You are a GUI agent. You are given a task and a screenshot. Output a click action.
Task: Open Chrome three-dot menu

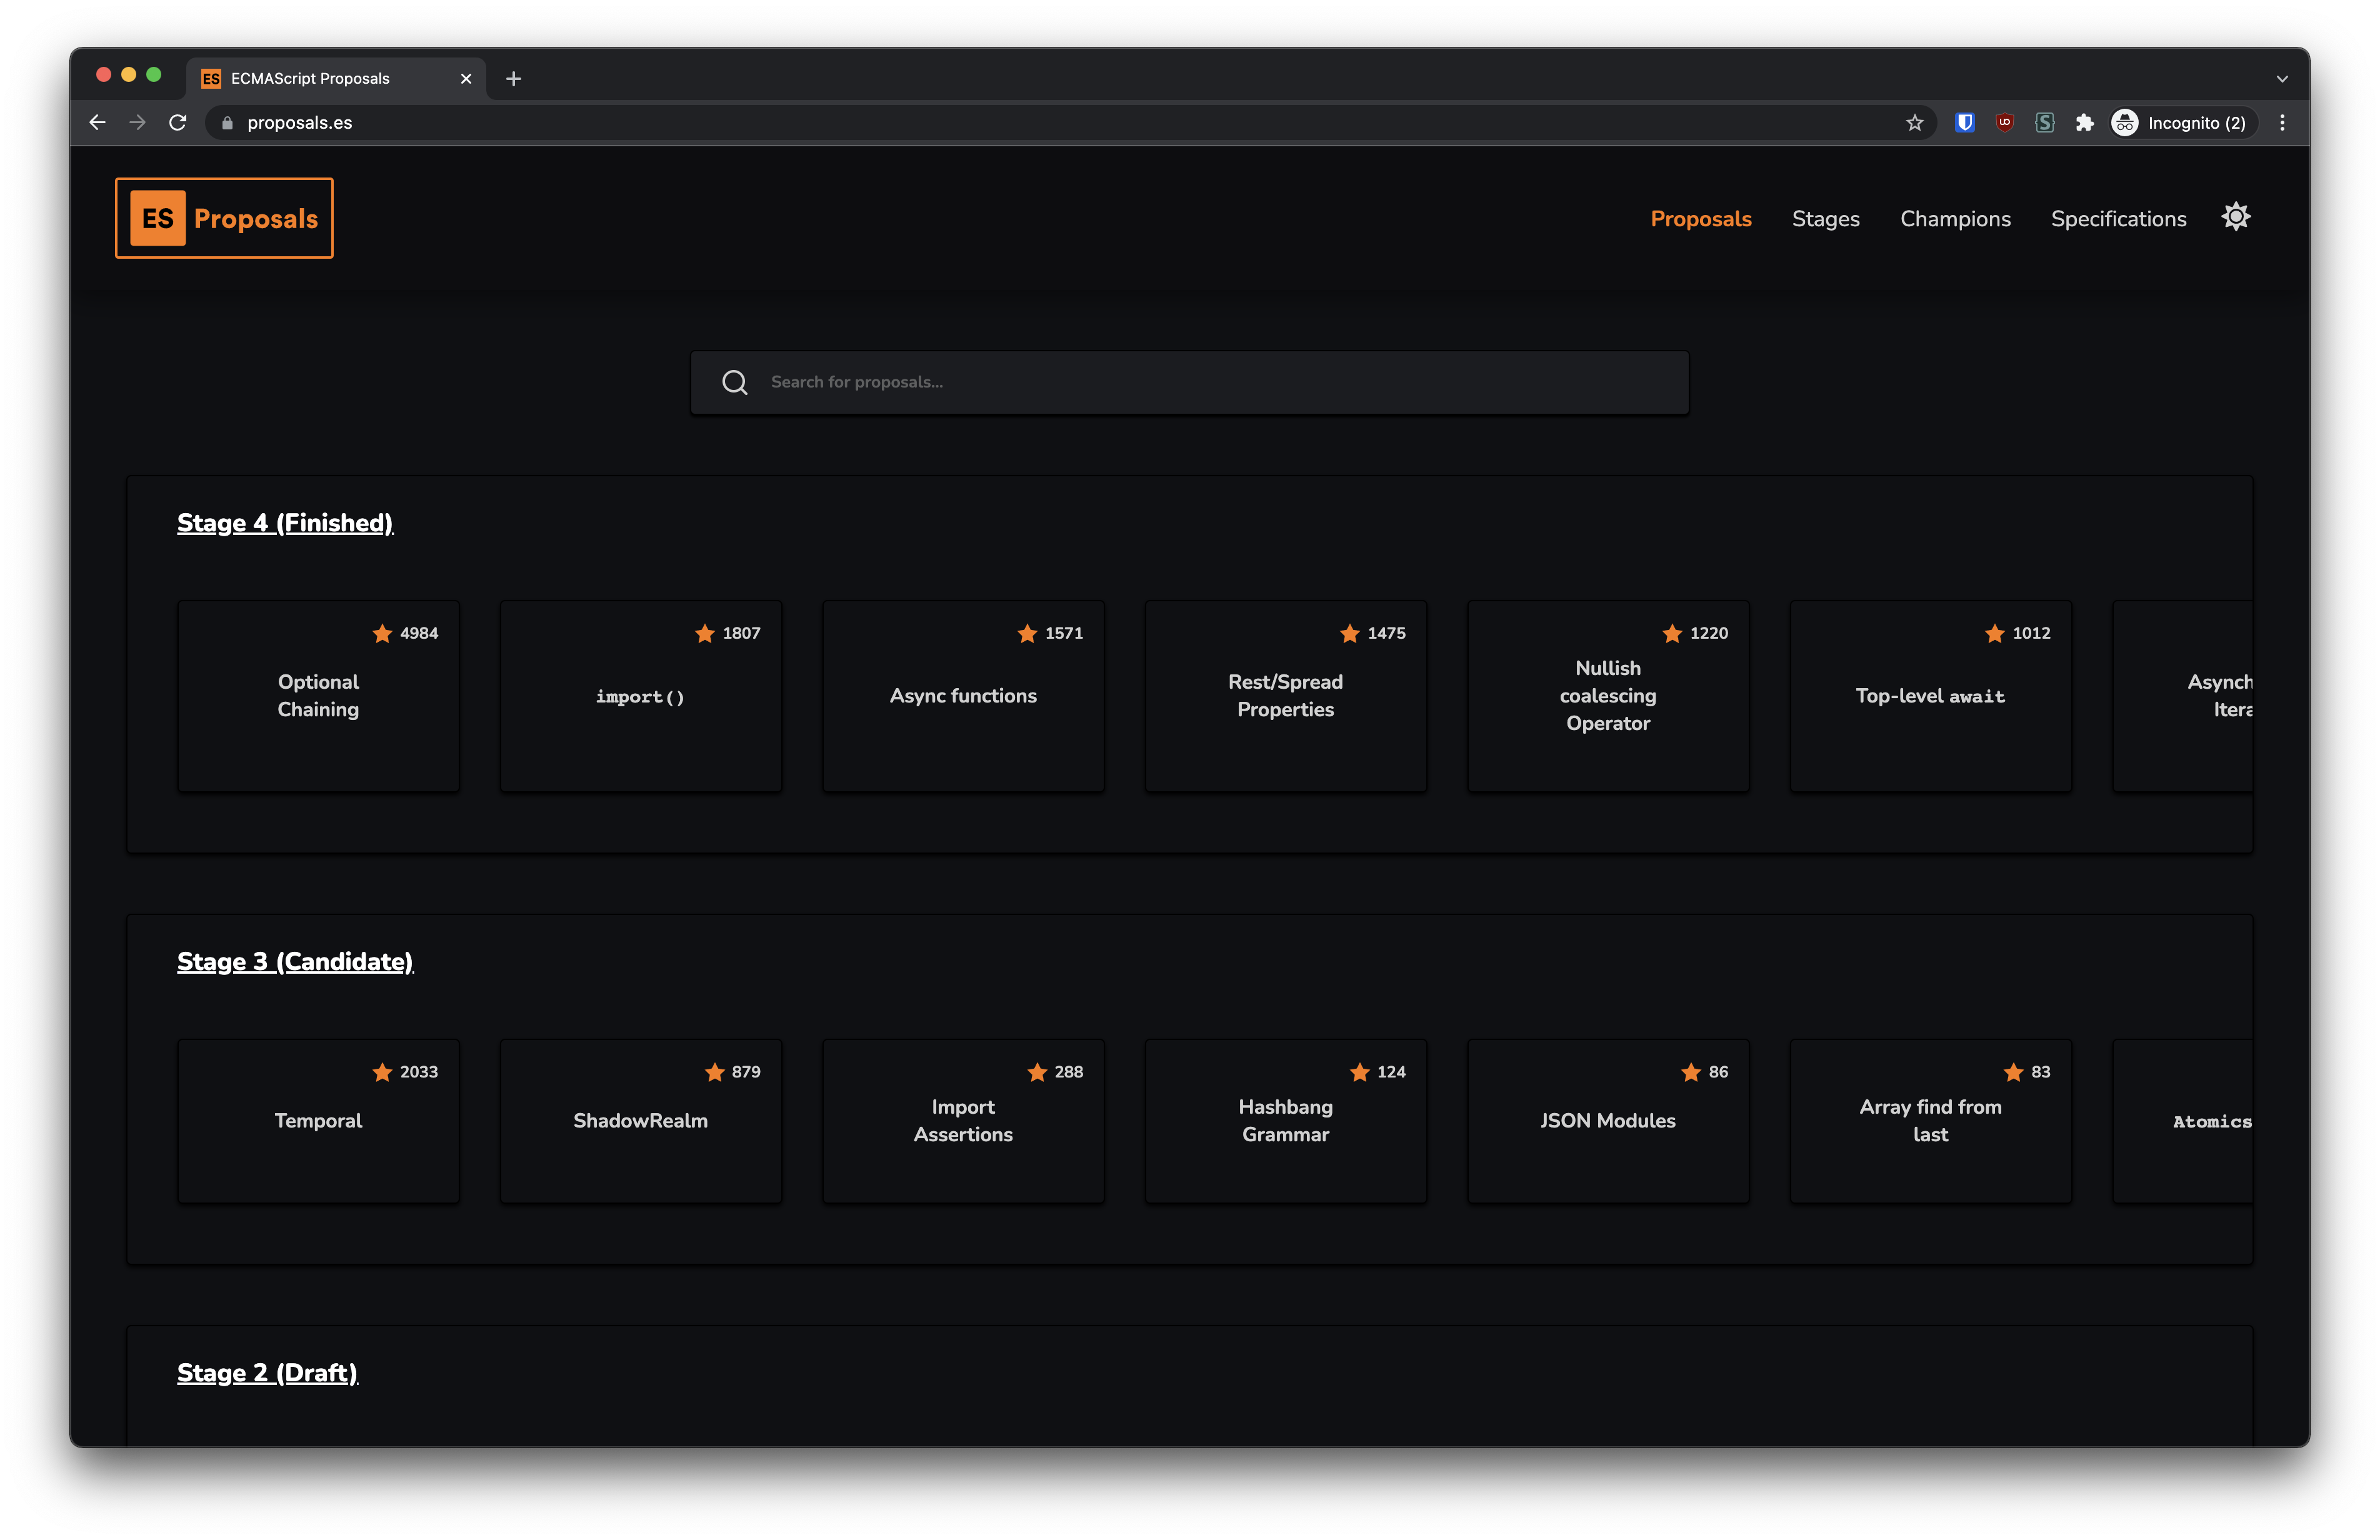[2282, 123]
